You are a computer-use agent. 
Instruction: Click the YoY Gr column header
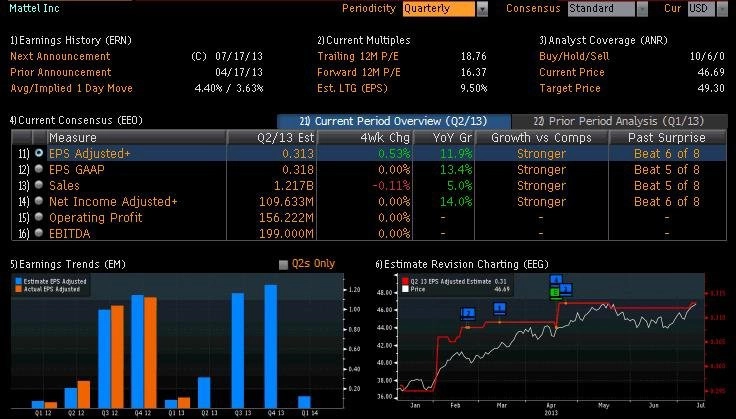click(444, 137)
